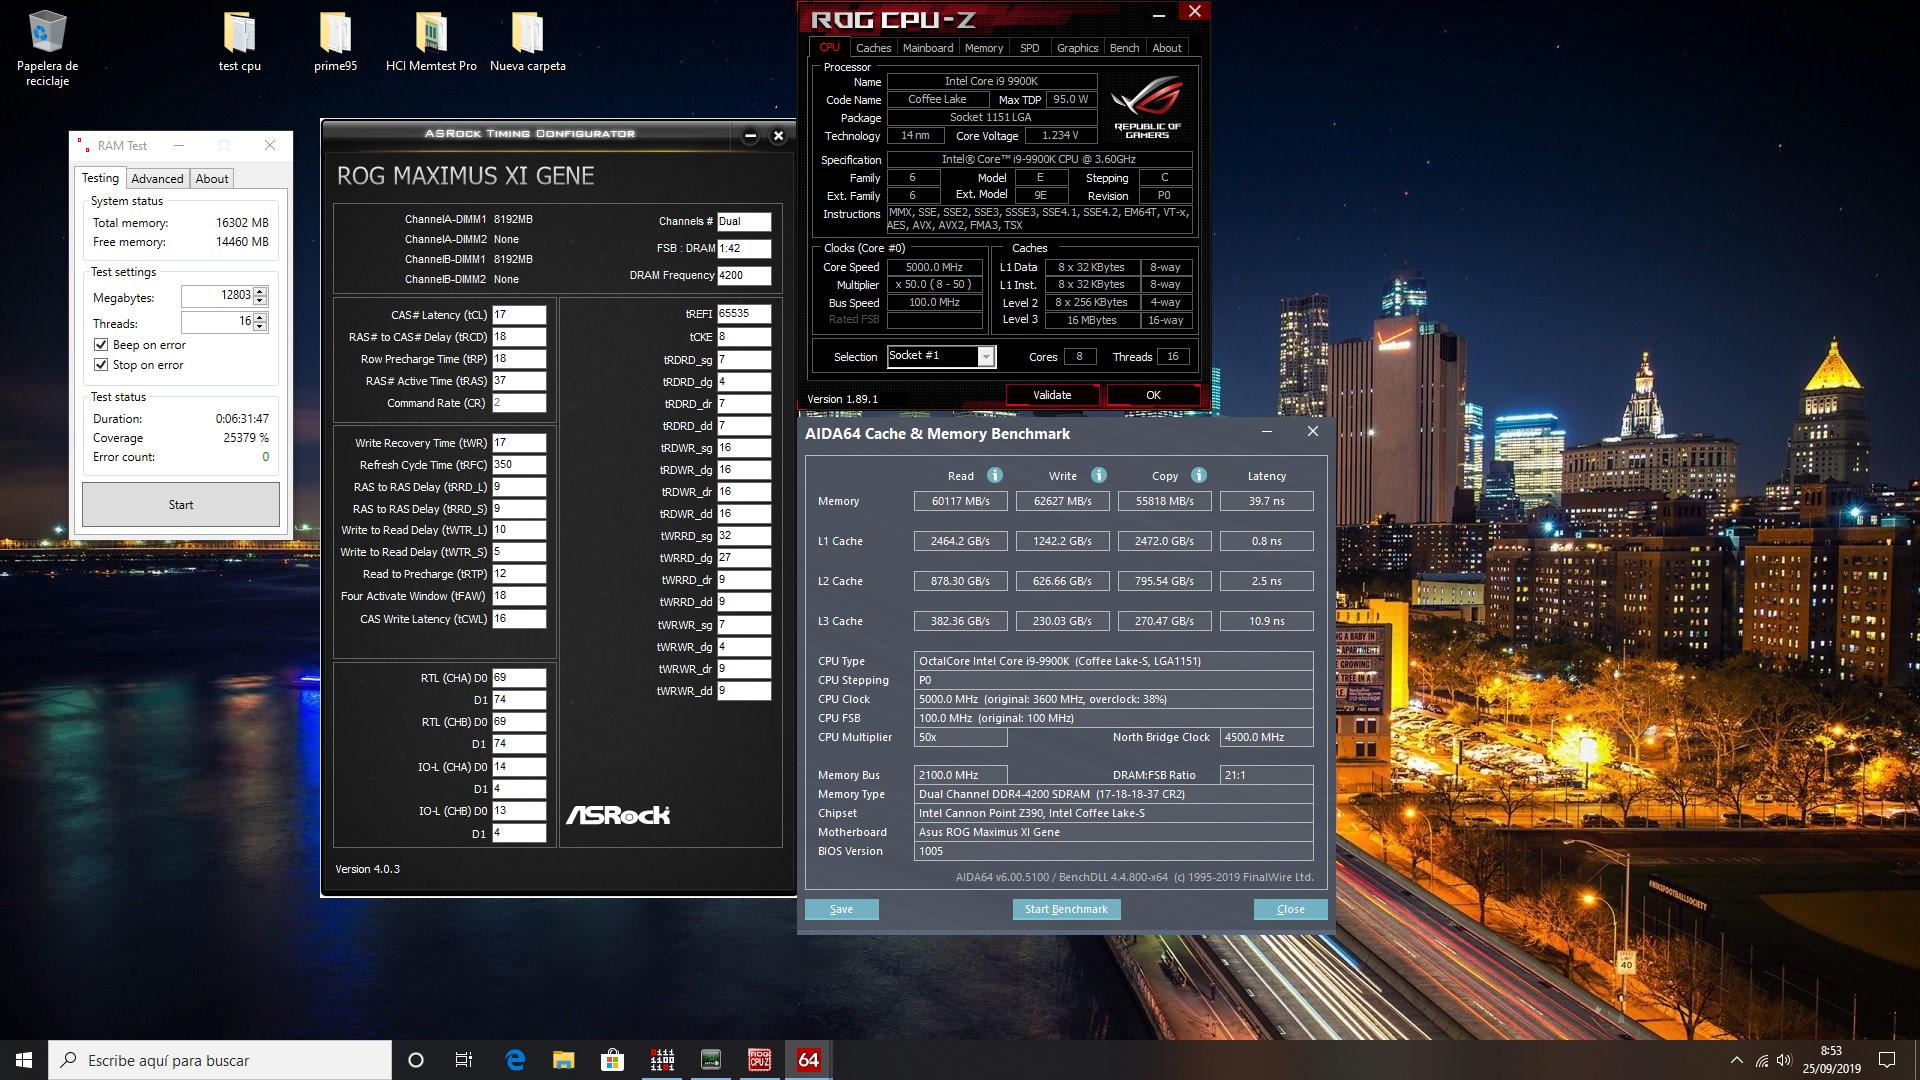
Task: Click the Read info icon in AIDA64
Action: [994, 475]
